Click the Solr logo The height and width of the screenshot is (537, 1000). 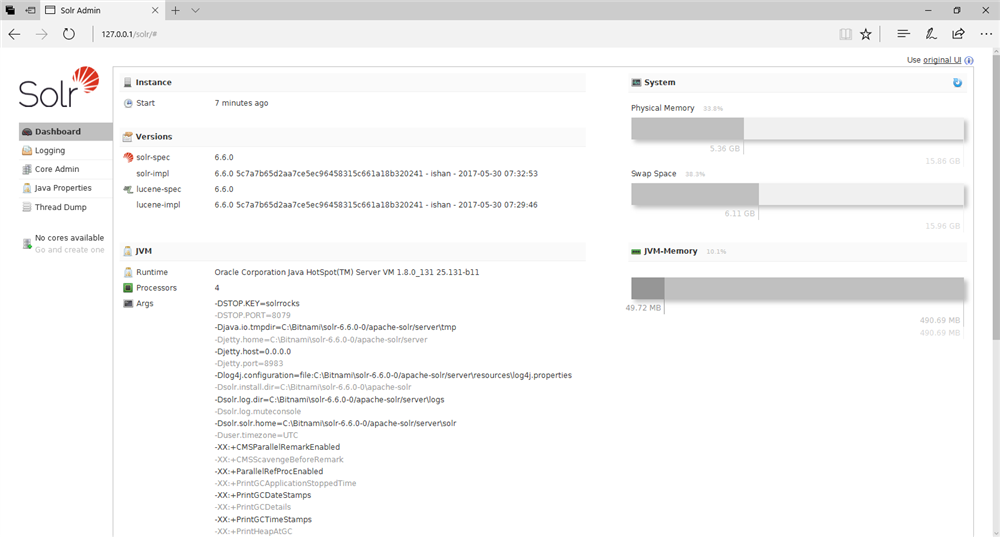tap(59, 87)
